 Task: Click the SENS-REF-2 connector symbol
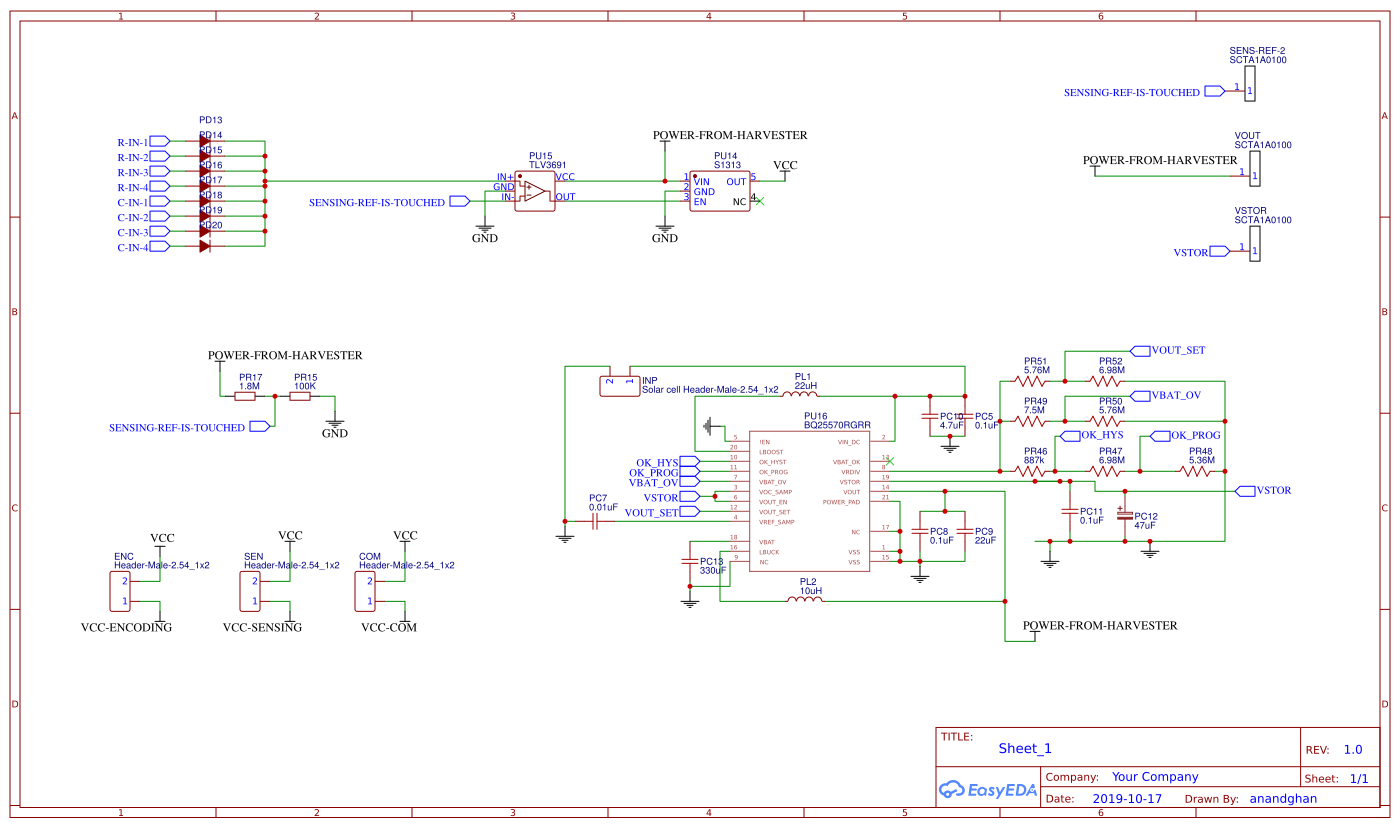[x=1250, y=90]
